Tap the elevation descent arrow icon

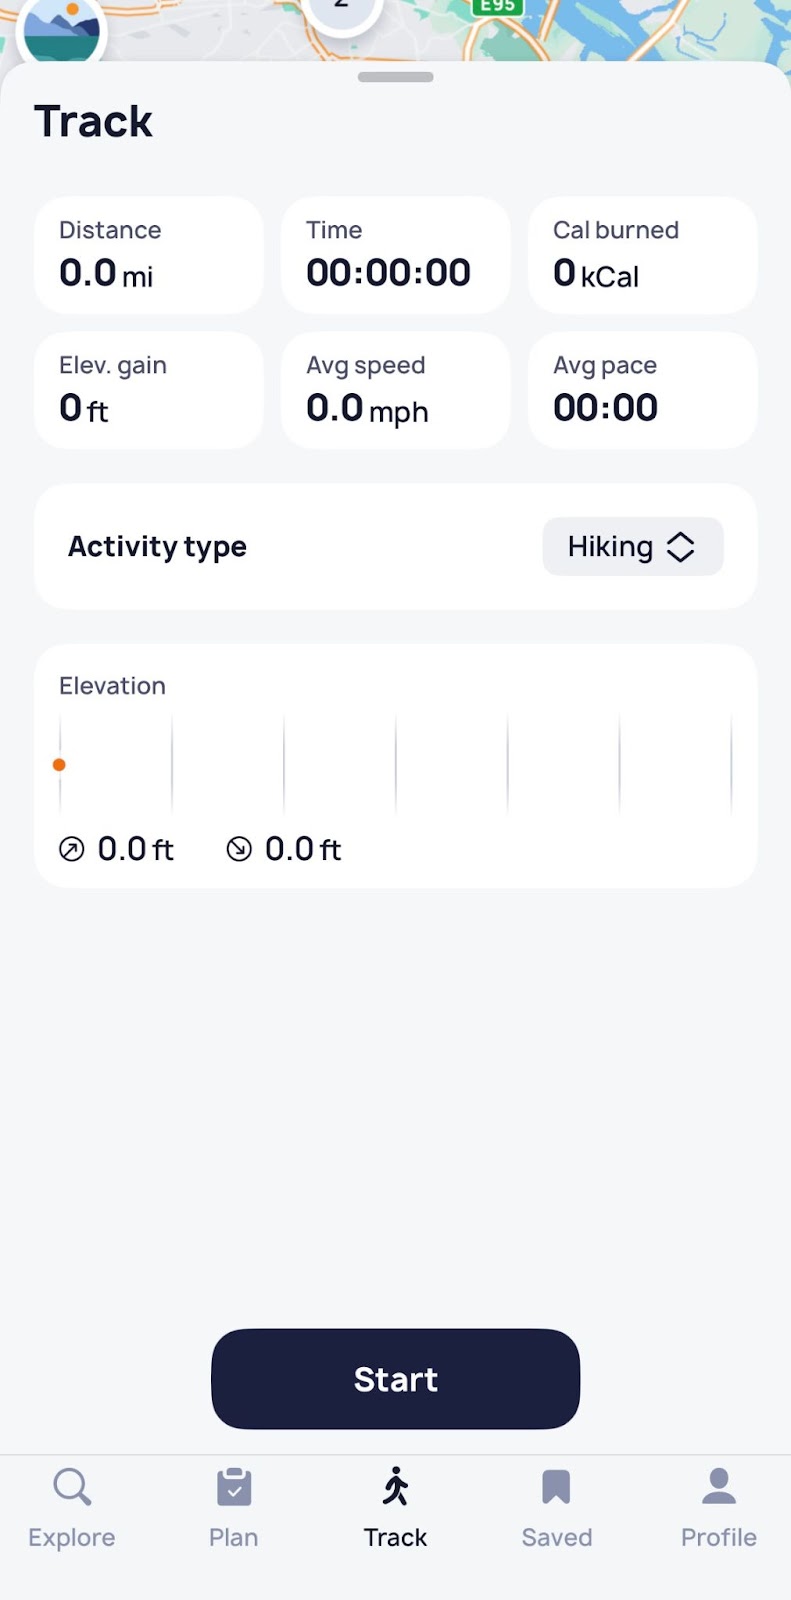239,850
